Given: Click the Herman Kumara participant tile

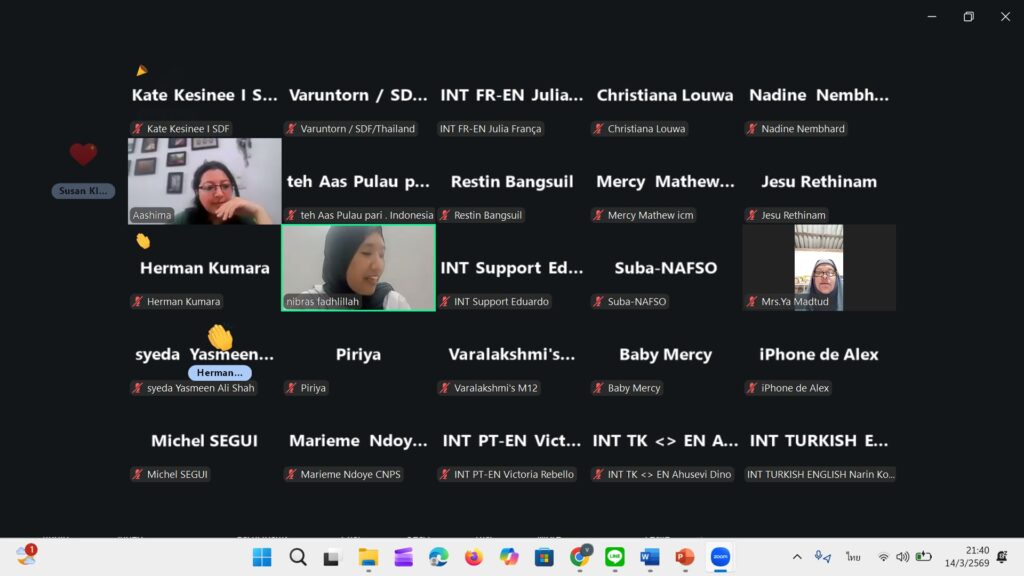Looking at the screenshot, I should (x=205, y=268).
